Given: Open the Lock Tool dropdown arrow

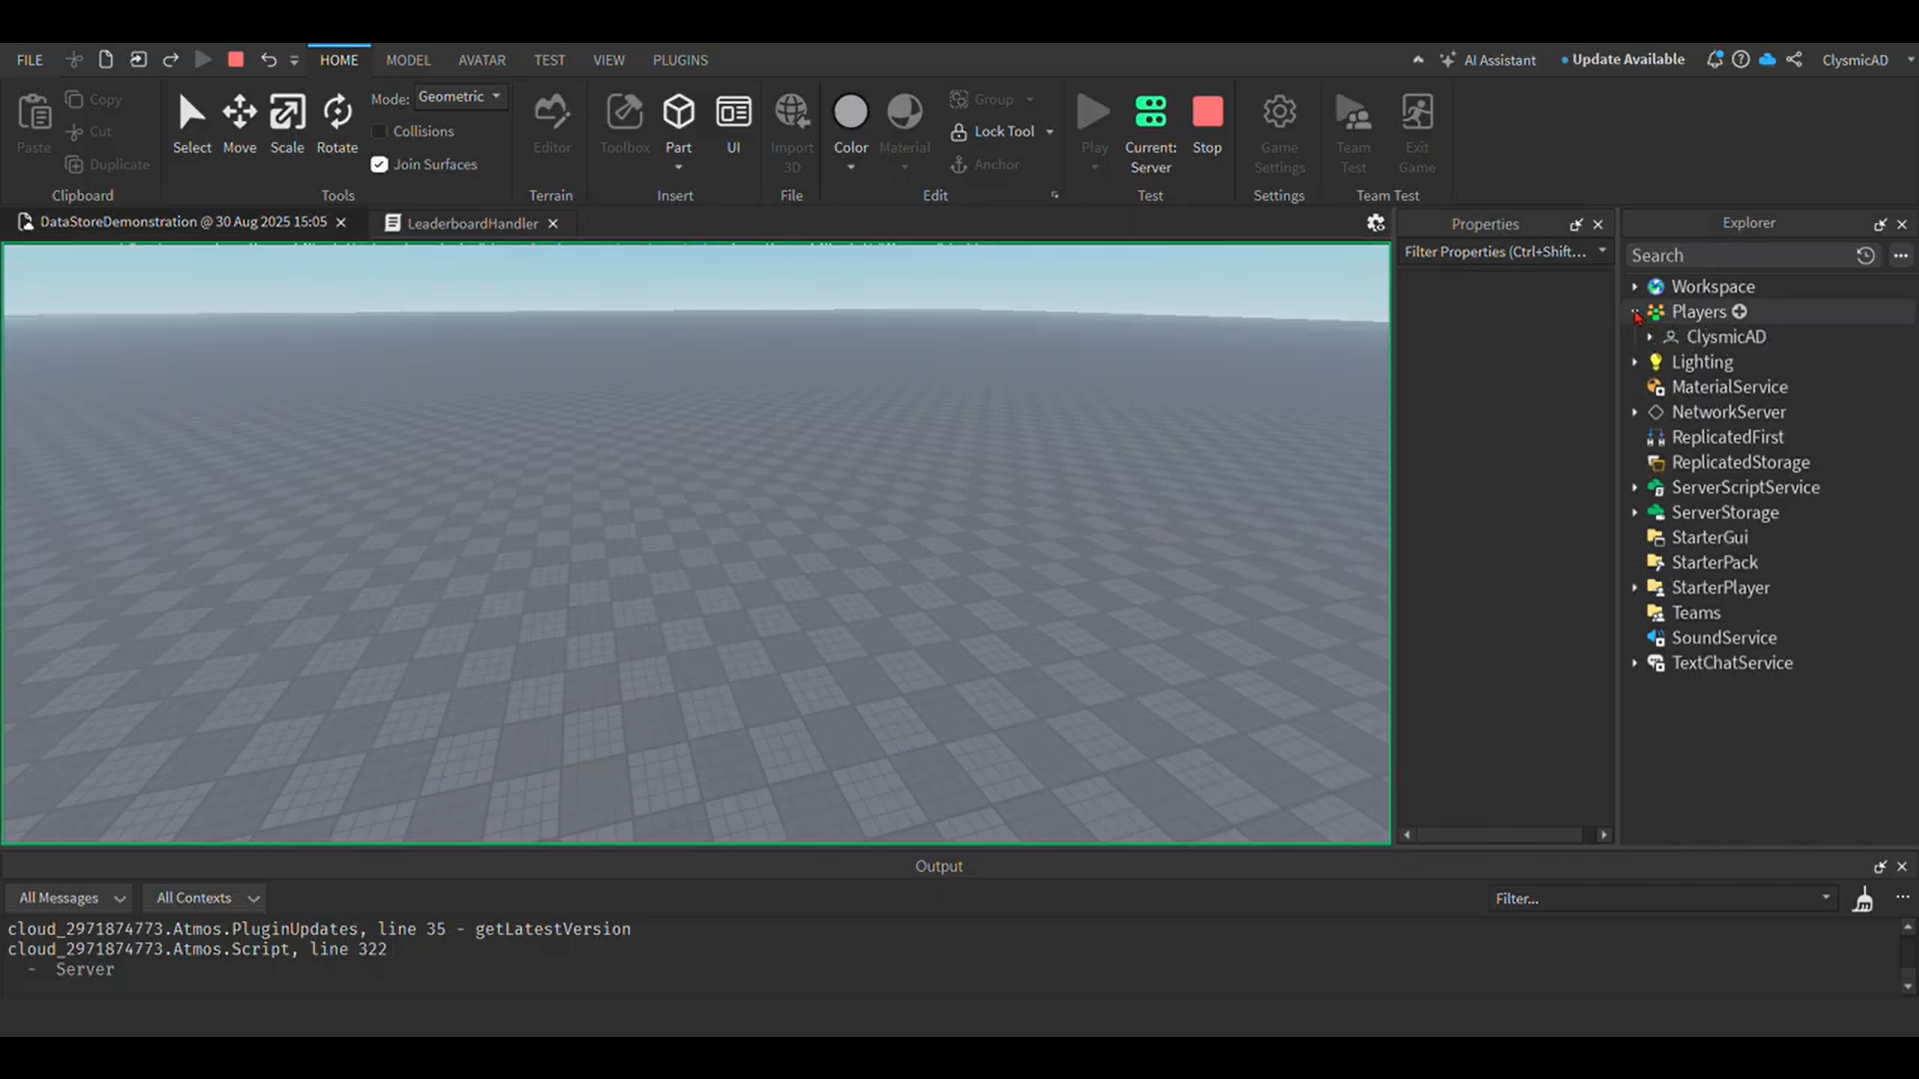Looking at the screenshot, I should coord(1049,132).
